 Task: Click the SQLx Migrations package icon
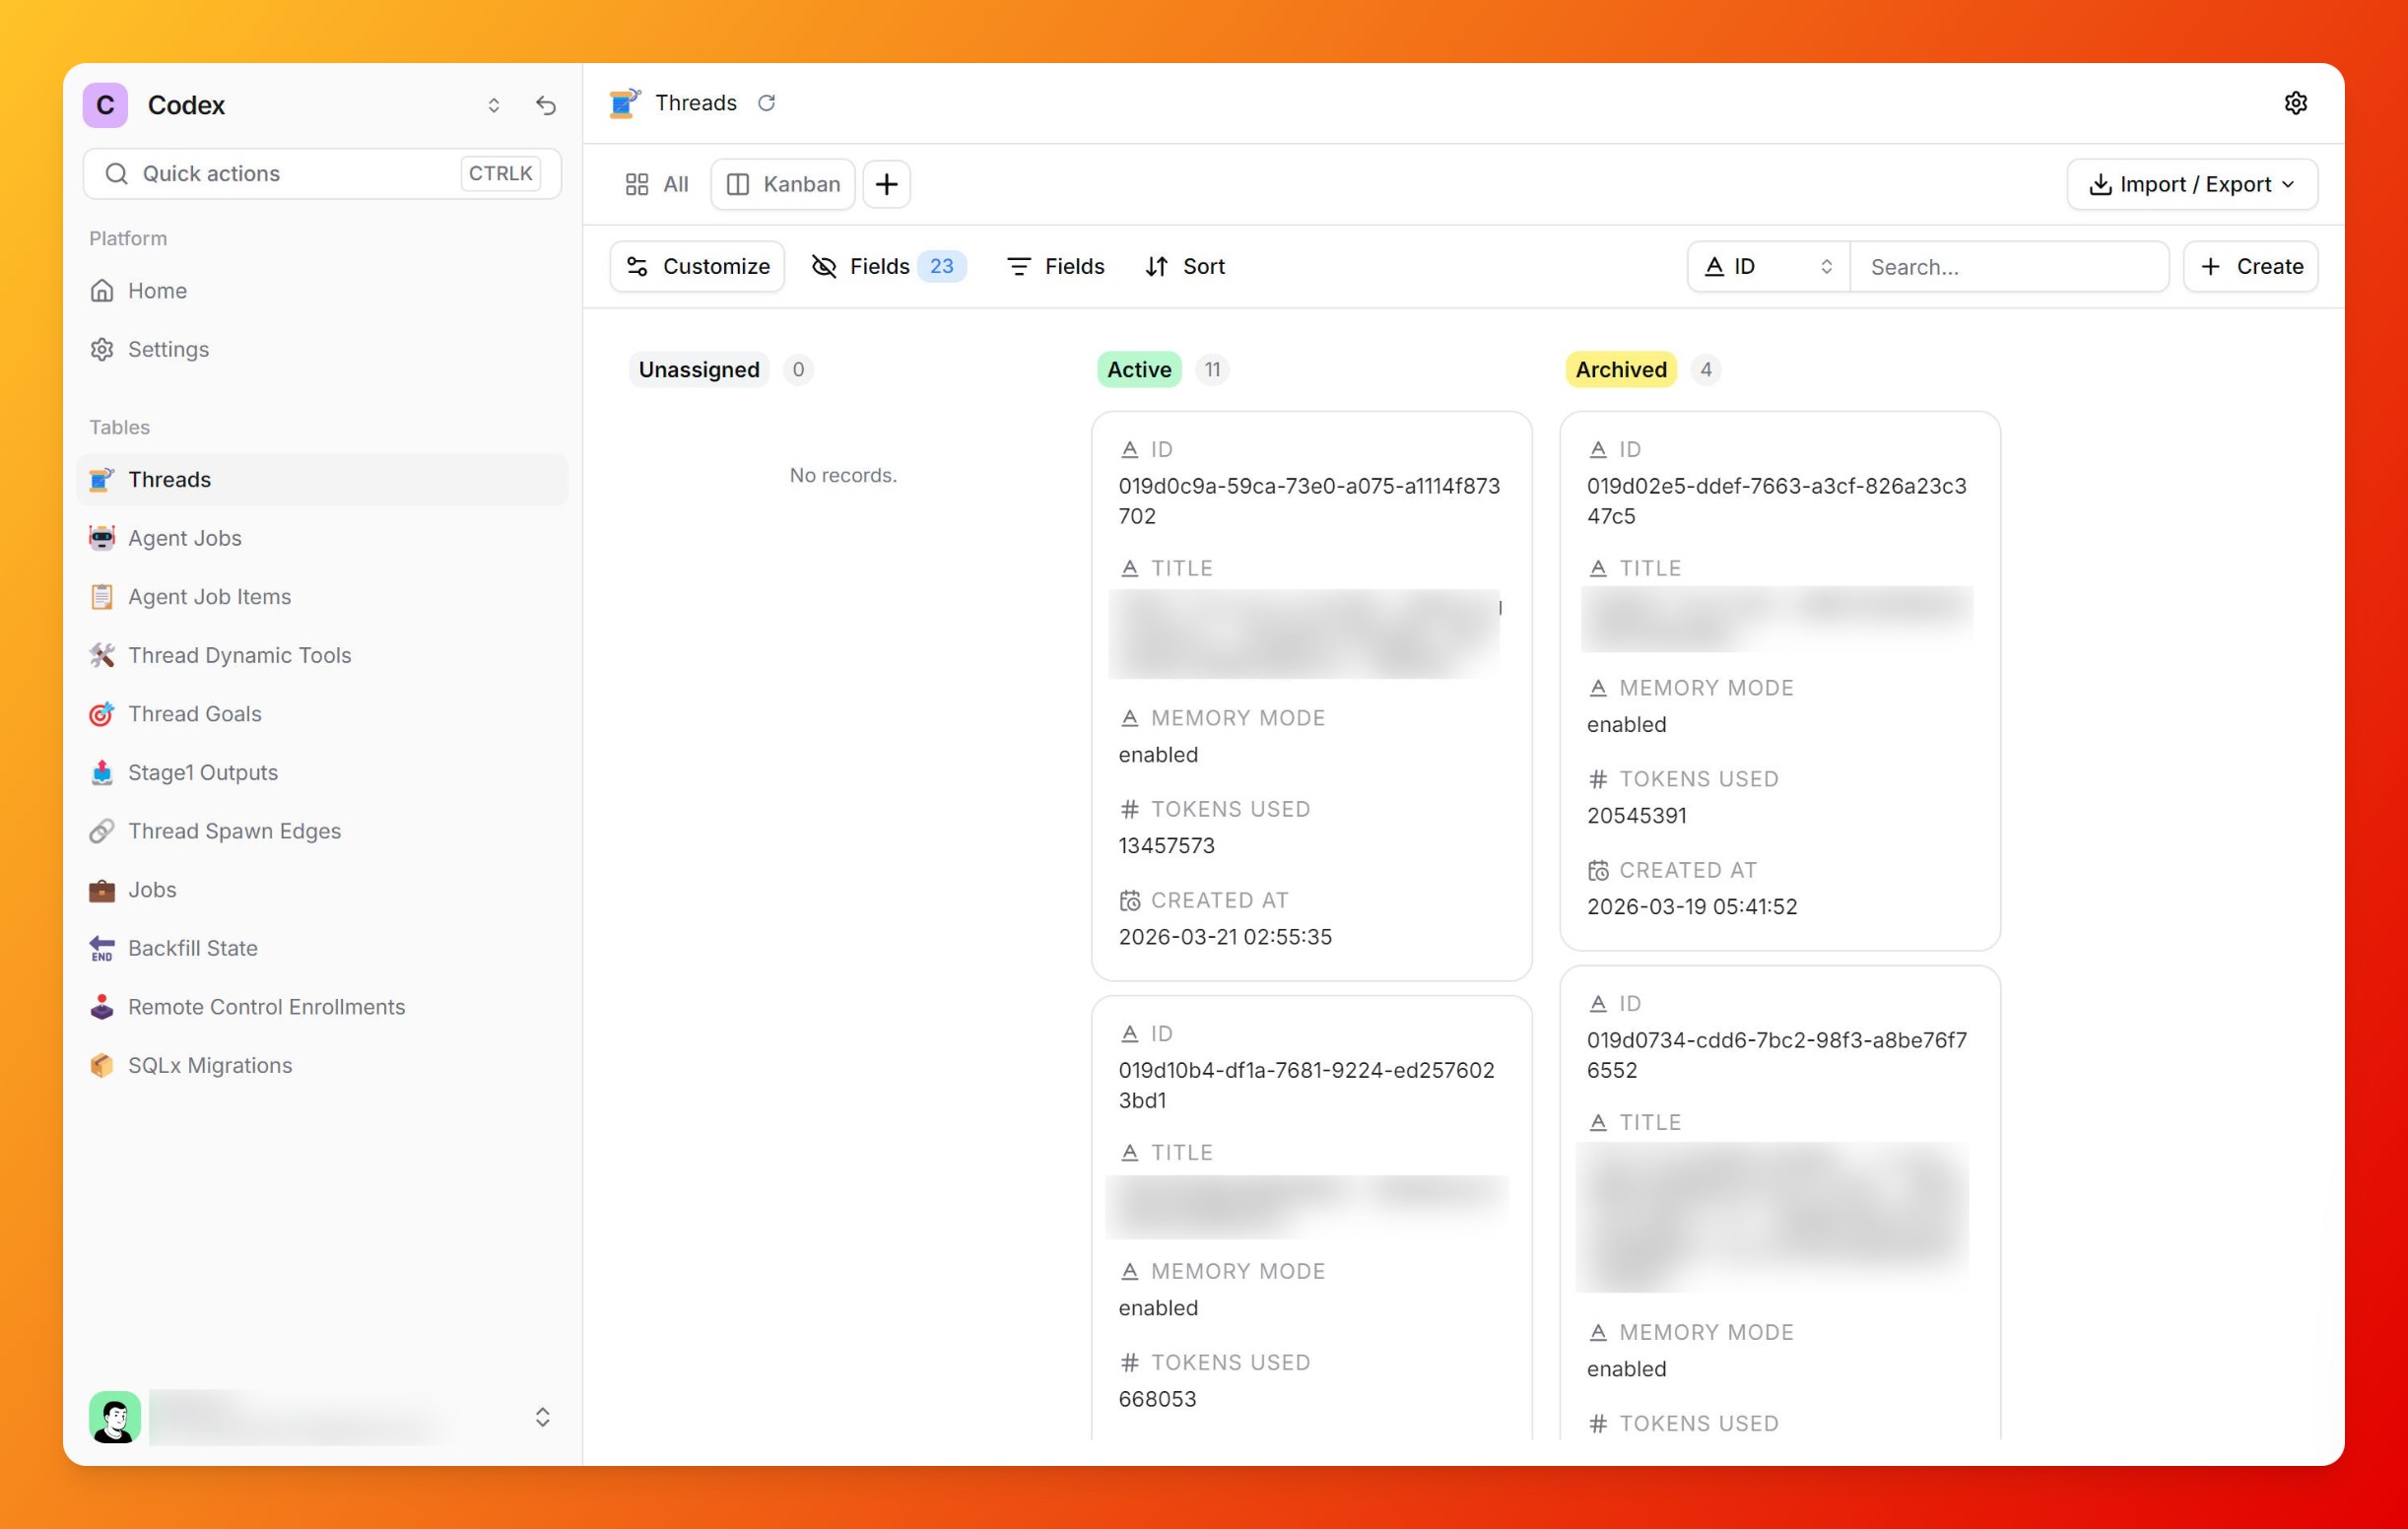pyautogui.click(x=102, y=1066)
